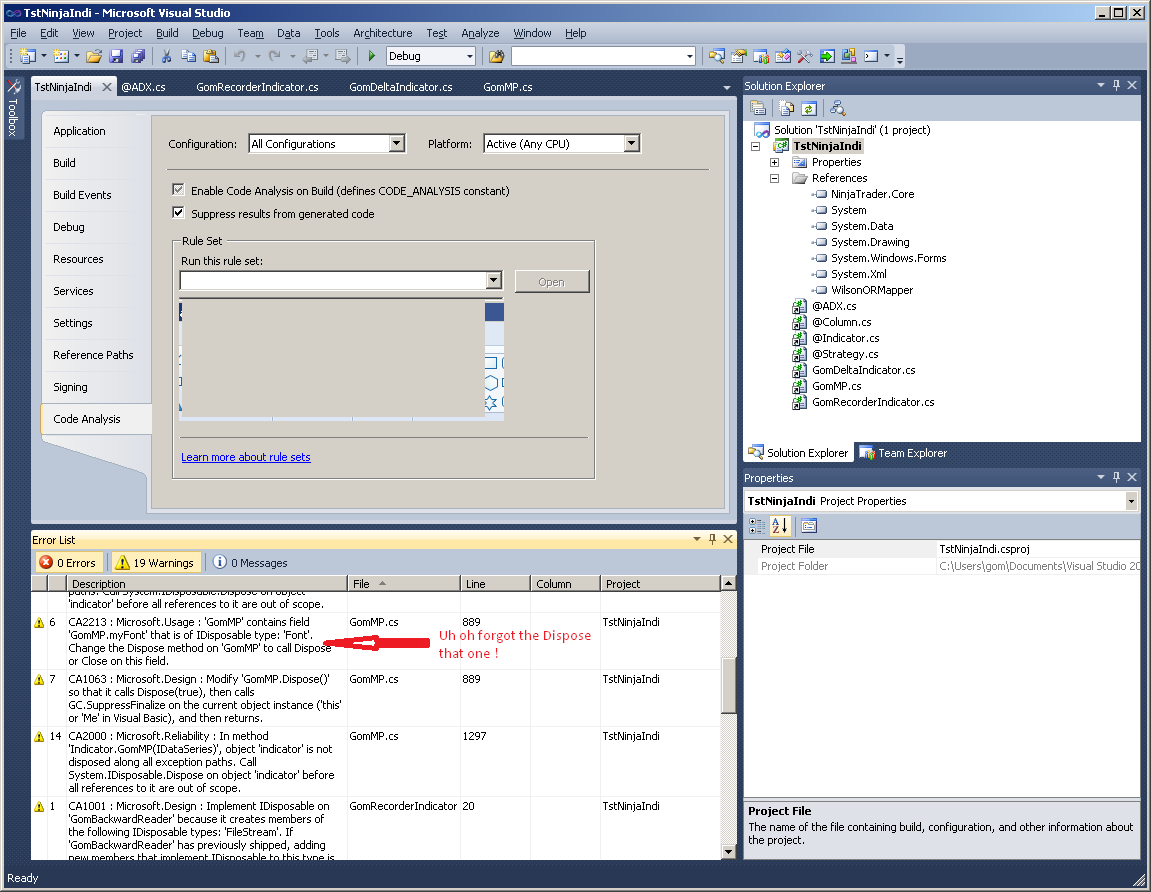Click the Undo arrow icon
1151x892 pixels.
point(239,56)
